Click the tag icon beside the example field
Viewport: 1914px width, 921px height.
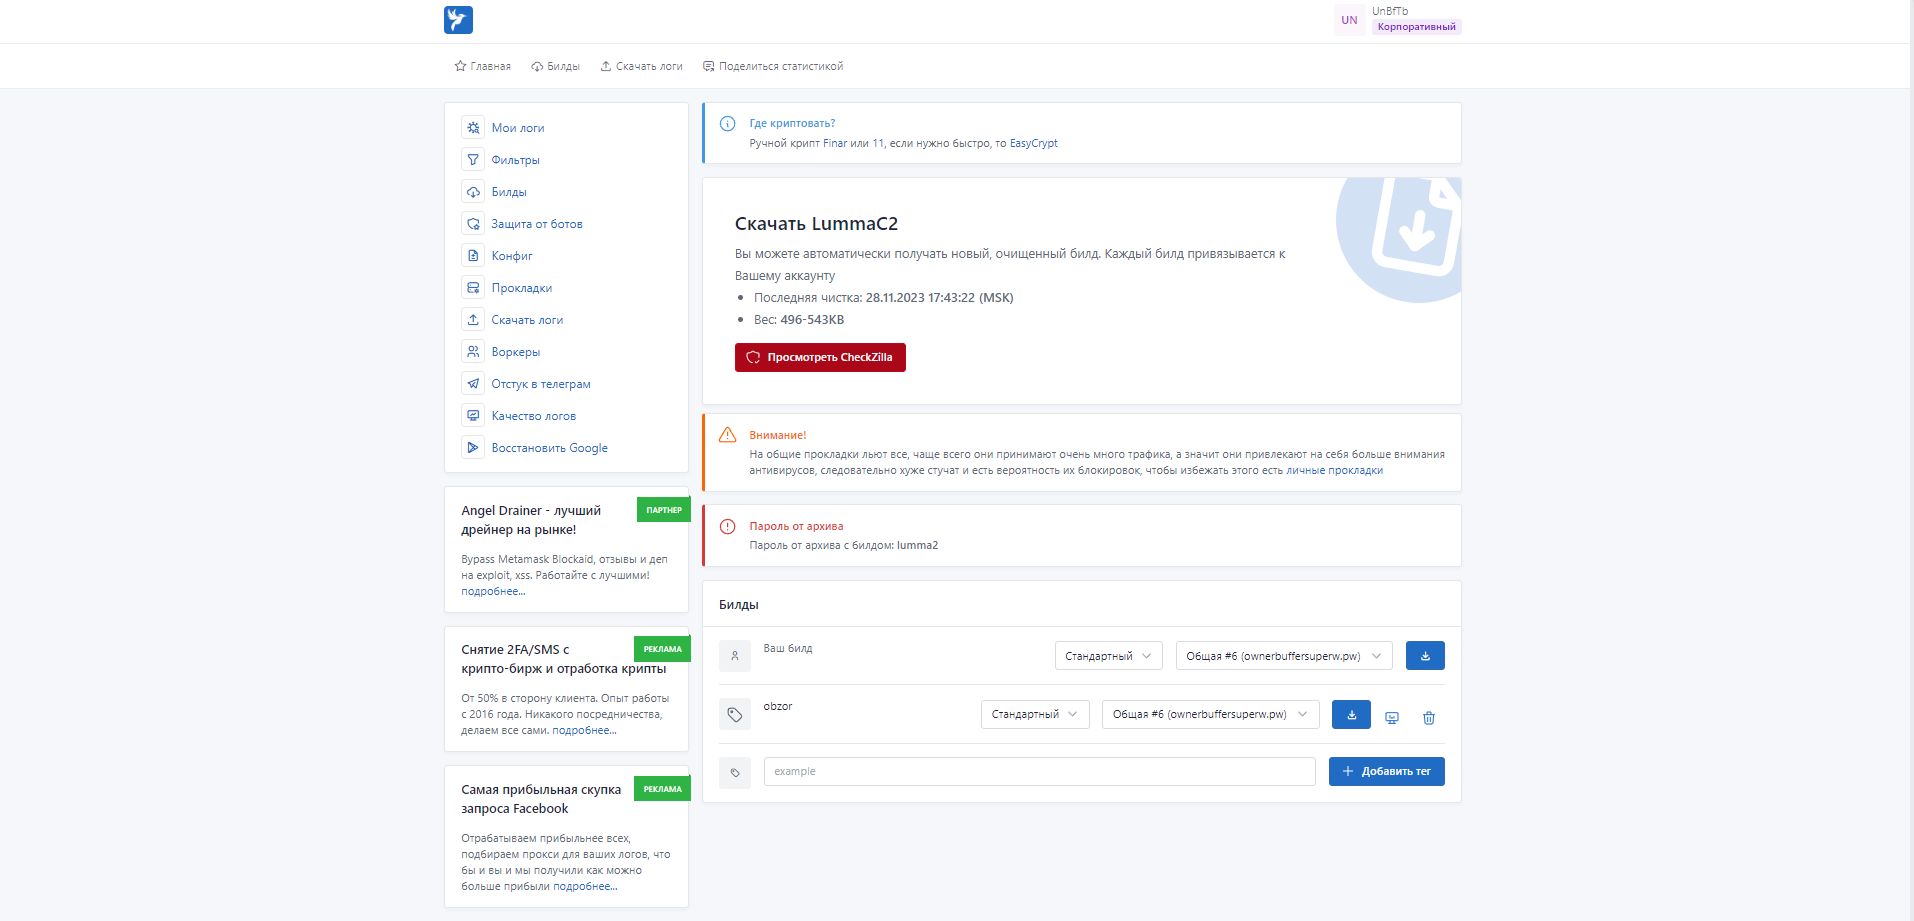click(735, 772)
